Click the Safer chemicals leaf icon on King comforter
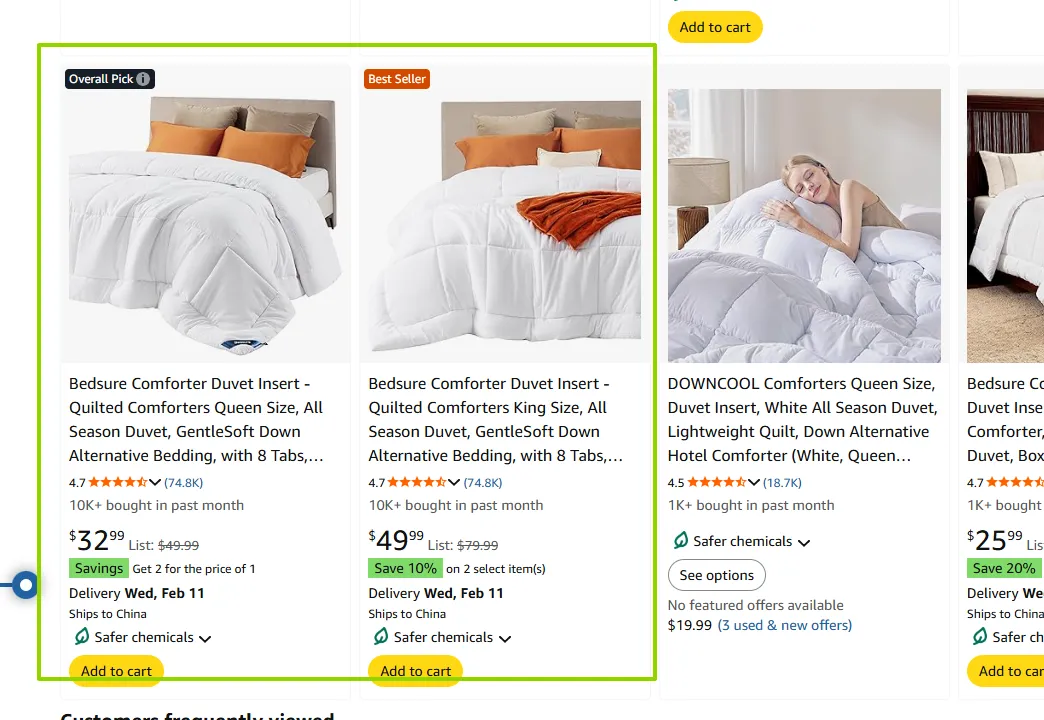The width and height of the screenshot is (1044, 720). pyautogui.click(x=381, y=637)
